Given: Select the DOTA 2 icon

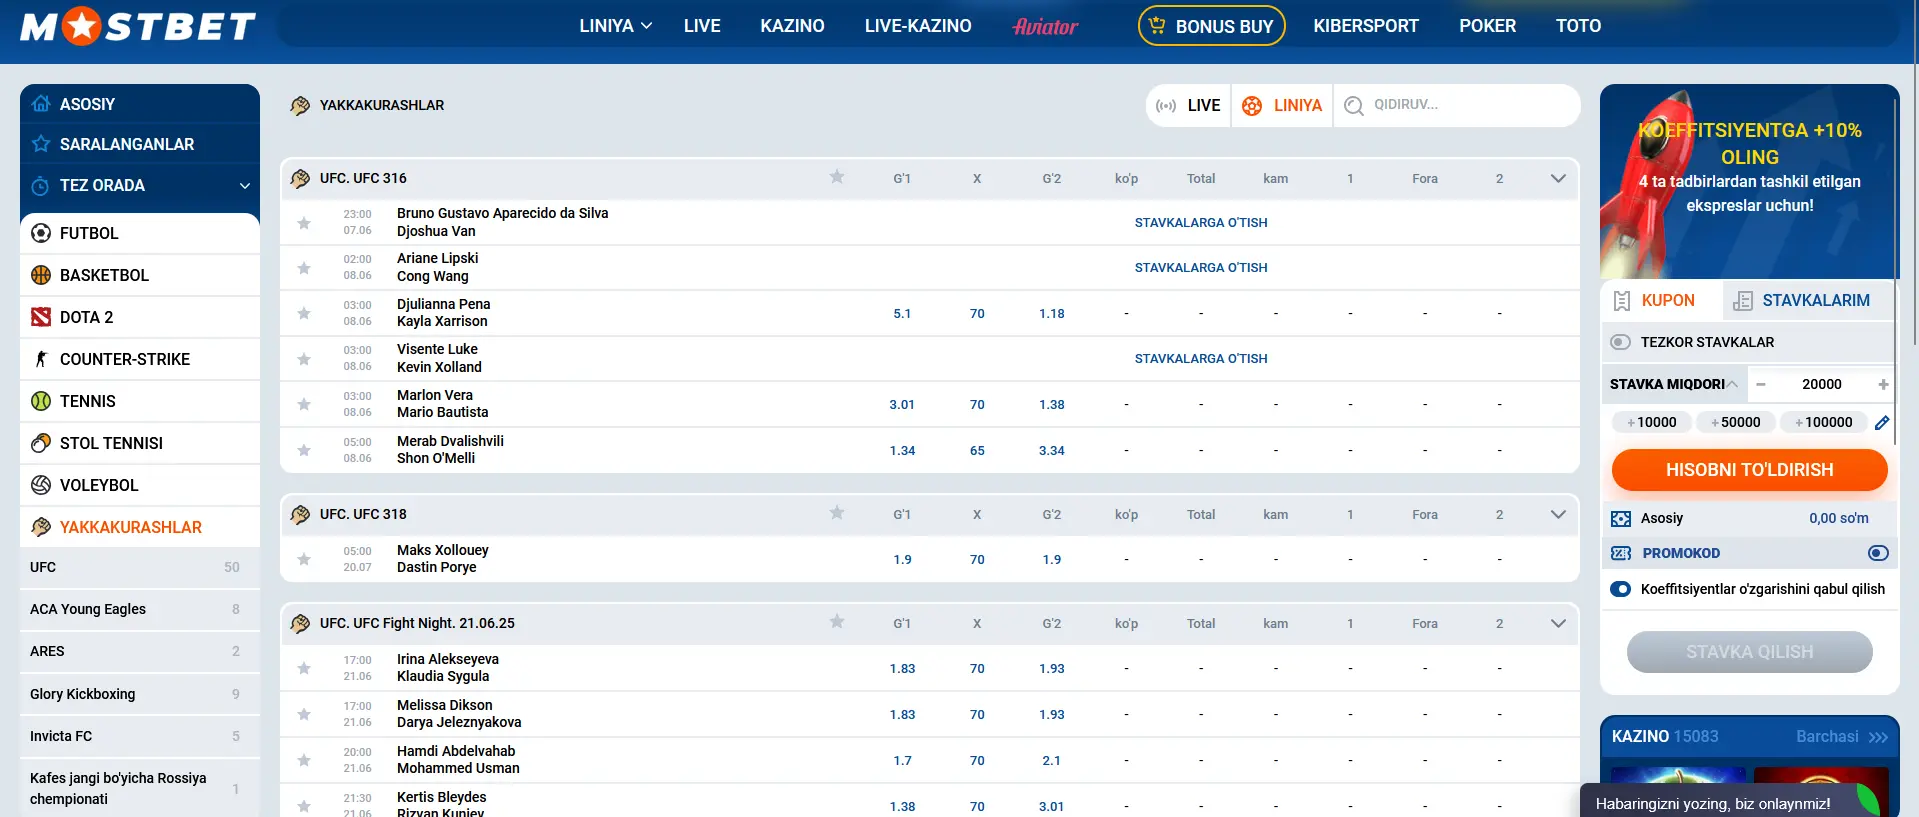Looking at the screenshot, I should tap(41, 317).
